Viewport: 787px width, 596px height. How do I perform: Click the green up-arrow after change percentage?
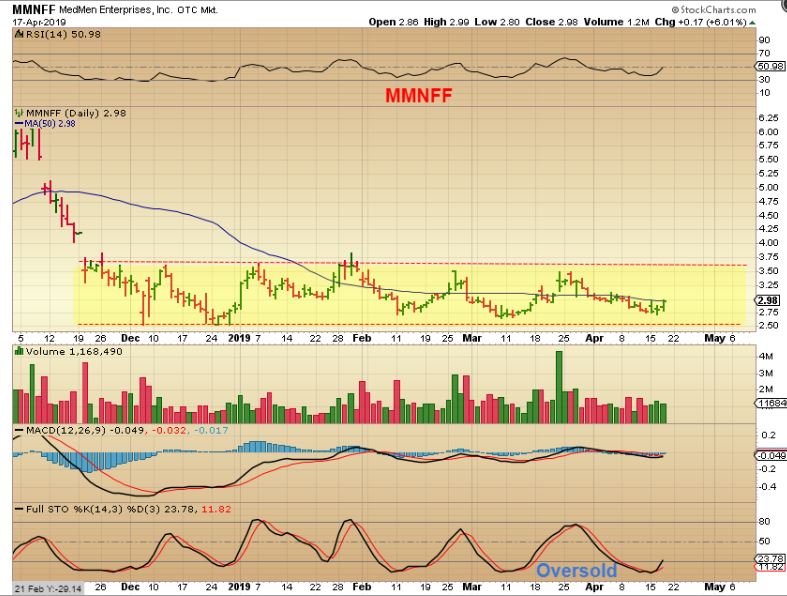point(752,23)
